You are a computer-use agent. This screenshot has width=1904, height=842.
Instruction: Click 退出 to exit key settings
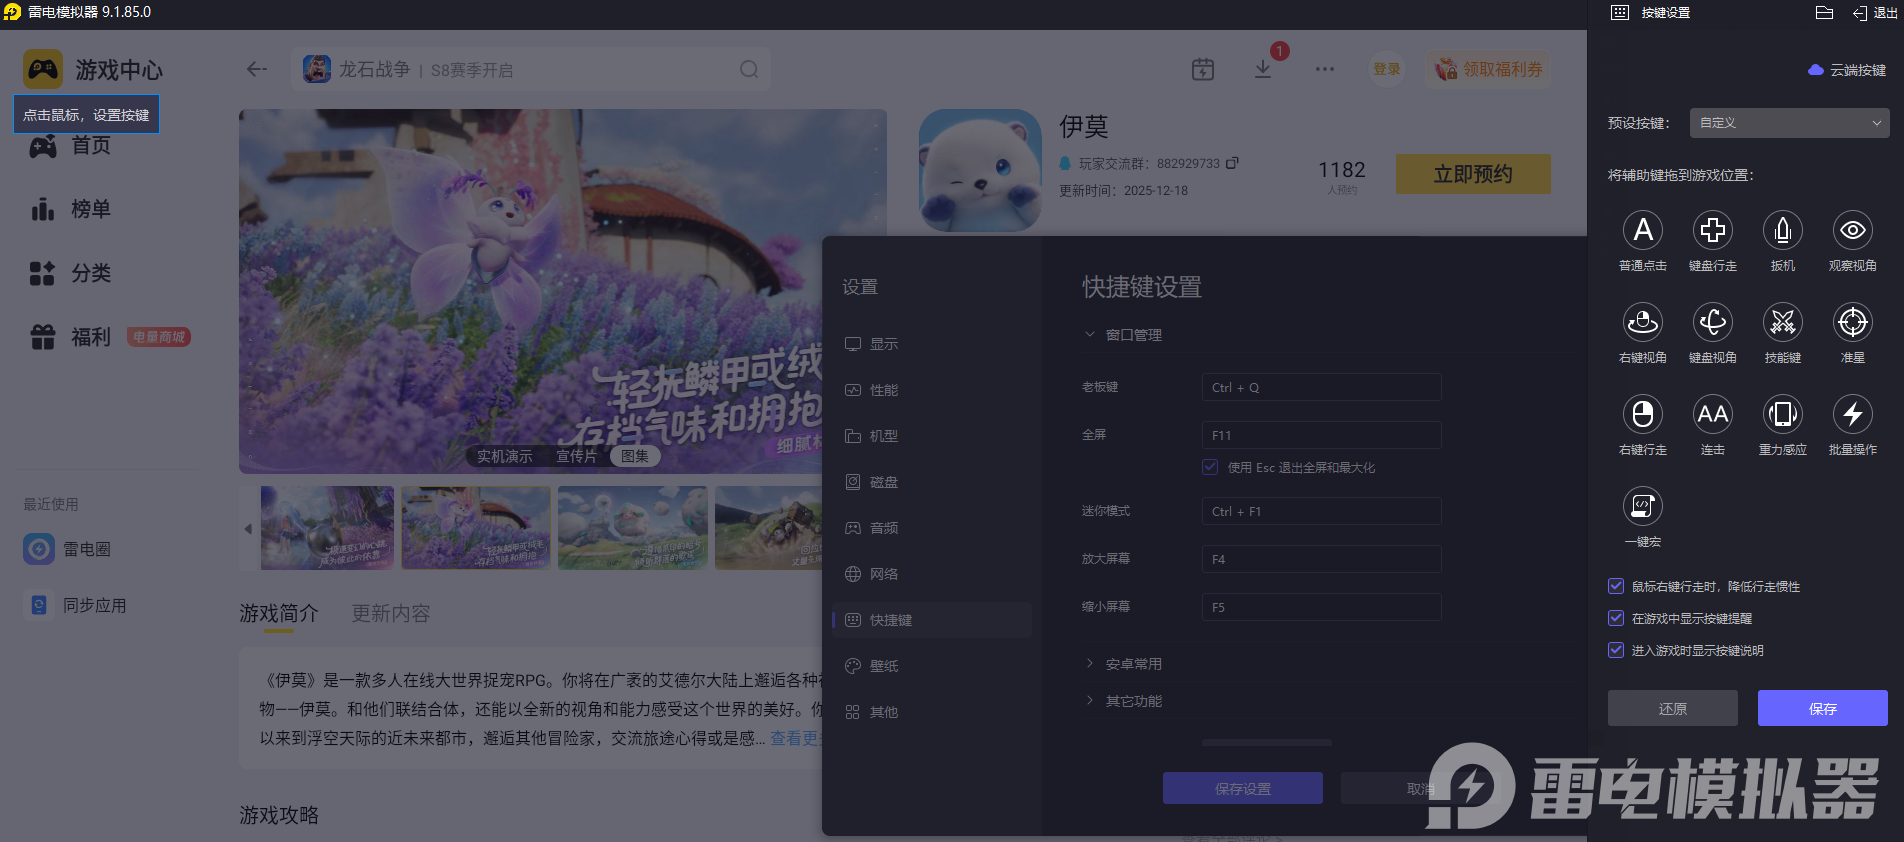(x=1875, y=13)
